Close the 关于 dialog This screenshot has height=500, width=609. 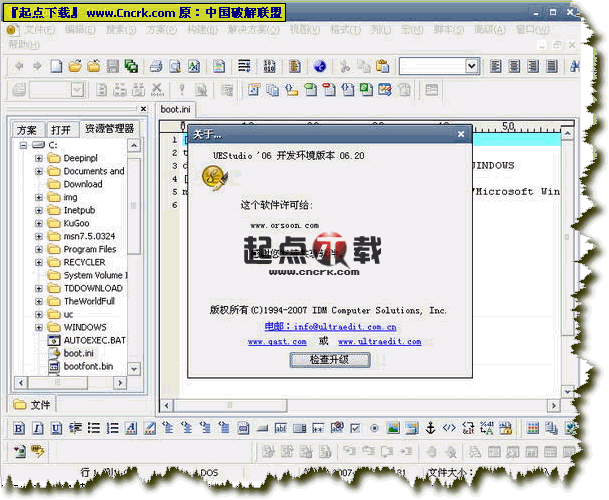click(x=461, y=134)
